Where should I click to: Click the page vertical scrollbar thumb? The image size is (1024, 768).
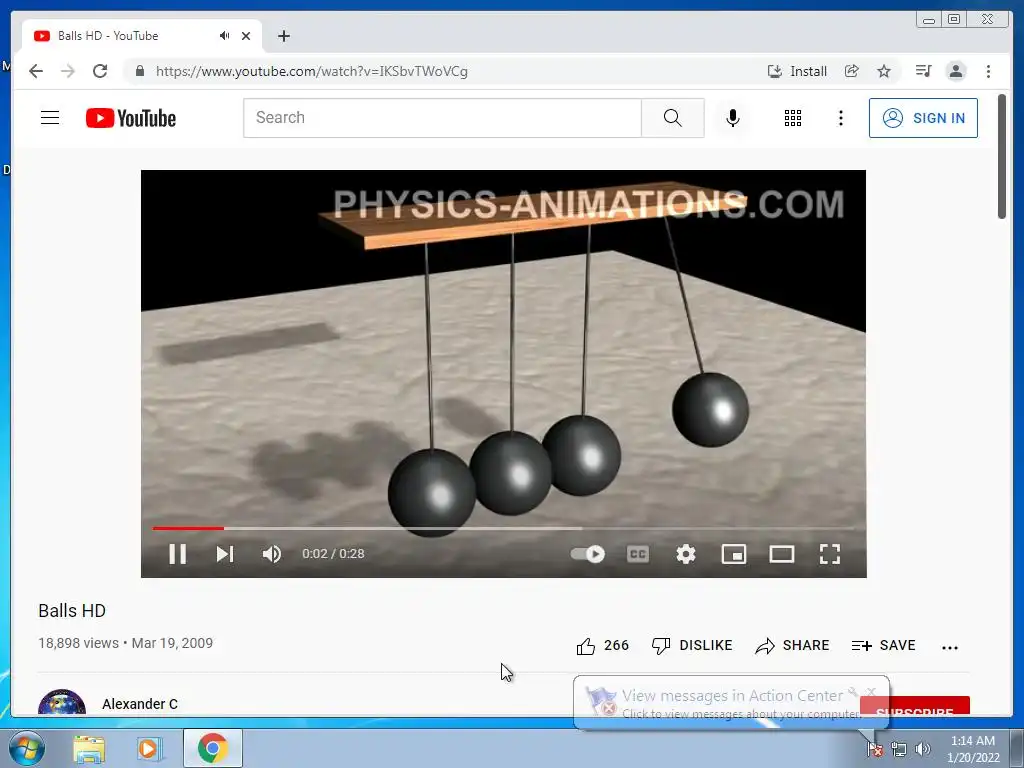pyautogui.click(x=1002, y=157)
